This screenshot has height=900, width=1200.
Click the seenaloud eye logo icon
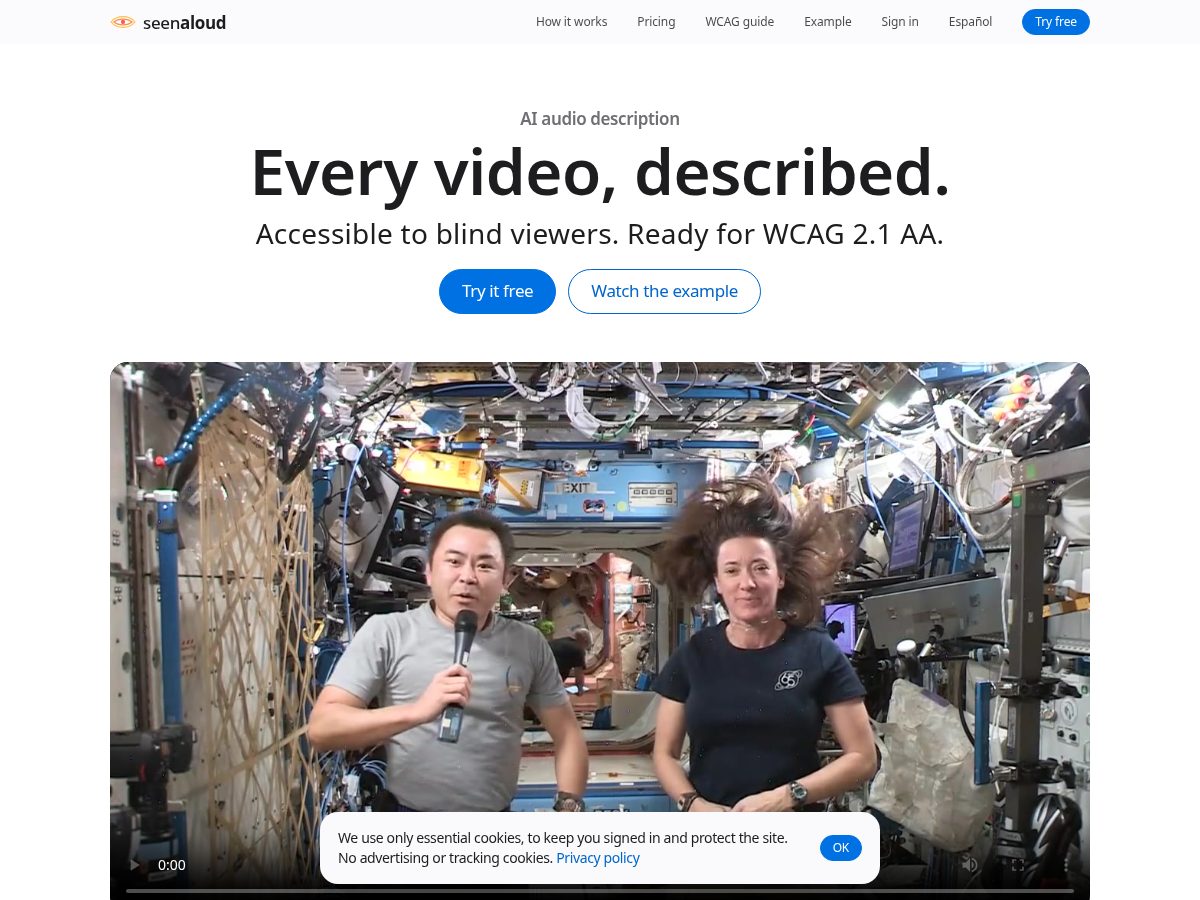pos(122,22)
